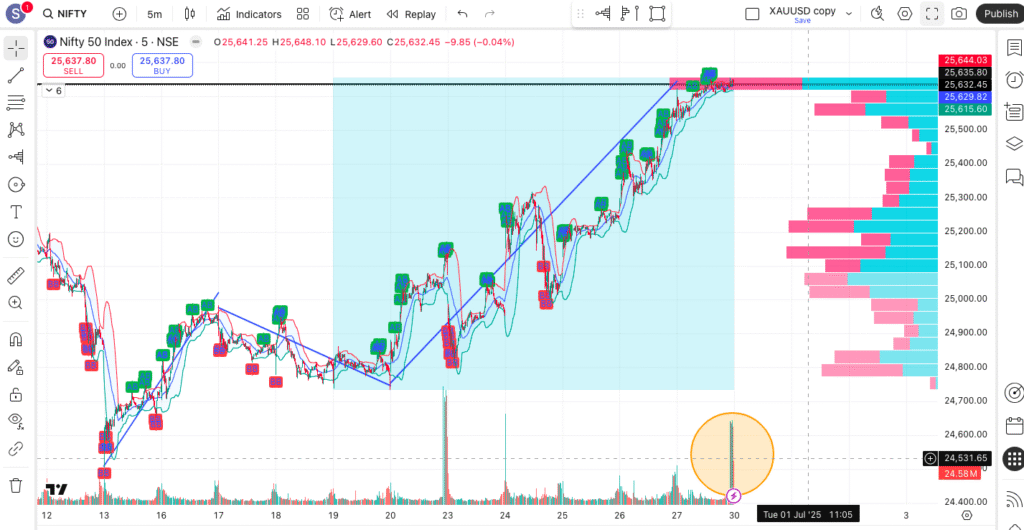Viewport: 1024px width, 530px height.
Task: Click the 25,637.80 BUY button
Action: [x=162, y=65]
